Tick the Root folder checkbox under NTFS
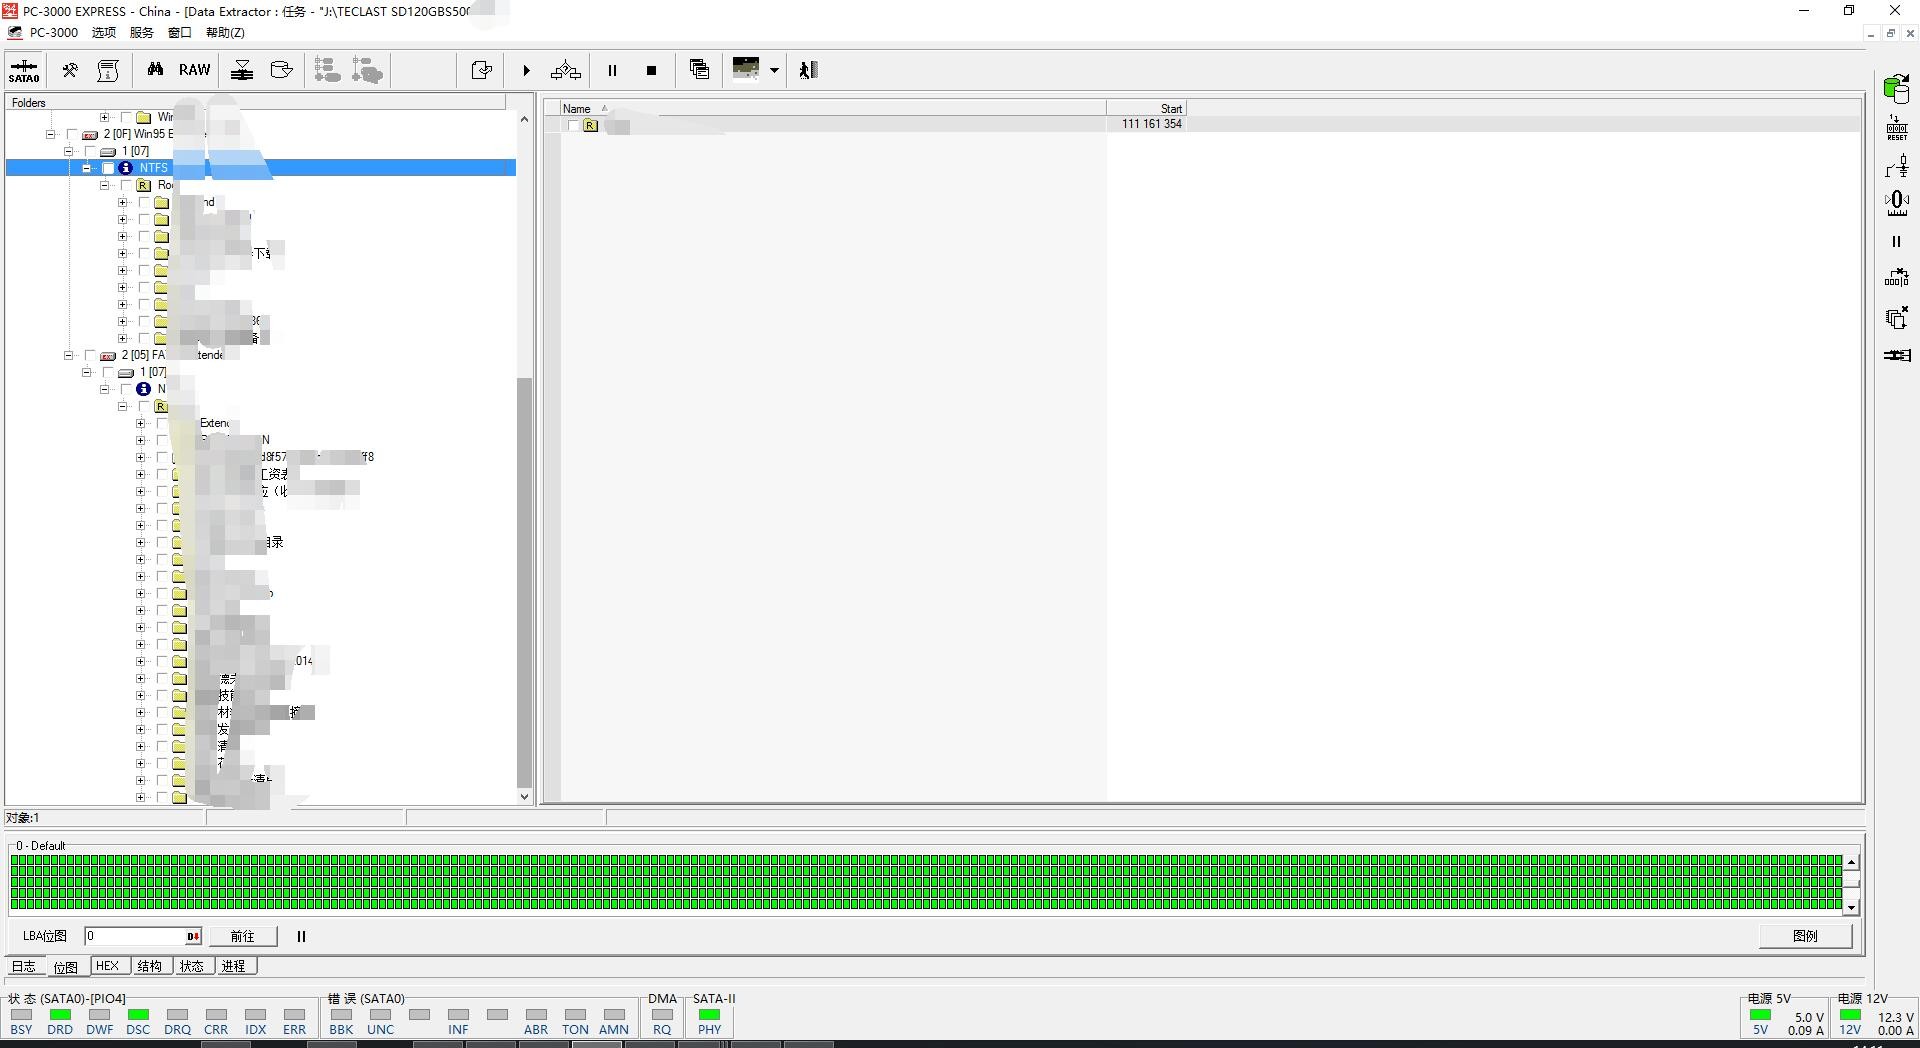The height and width of the screenshot is (1048, 1920). 126,185
